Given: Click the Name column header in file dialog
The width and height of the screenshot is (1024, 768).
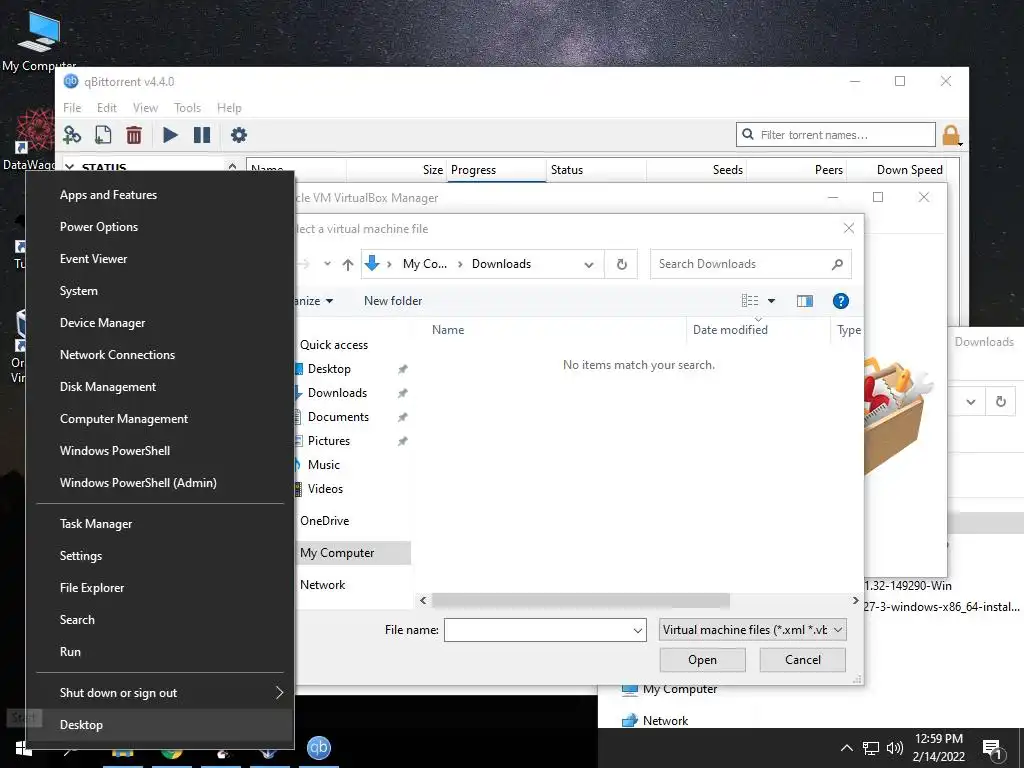Looking at the screenshot, I should point(448,330).
